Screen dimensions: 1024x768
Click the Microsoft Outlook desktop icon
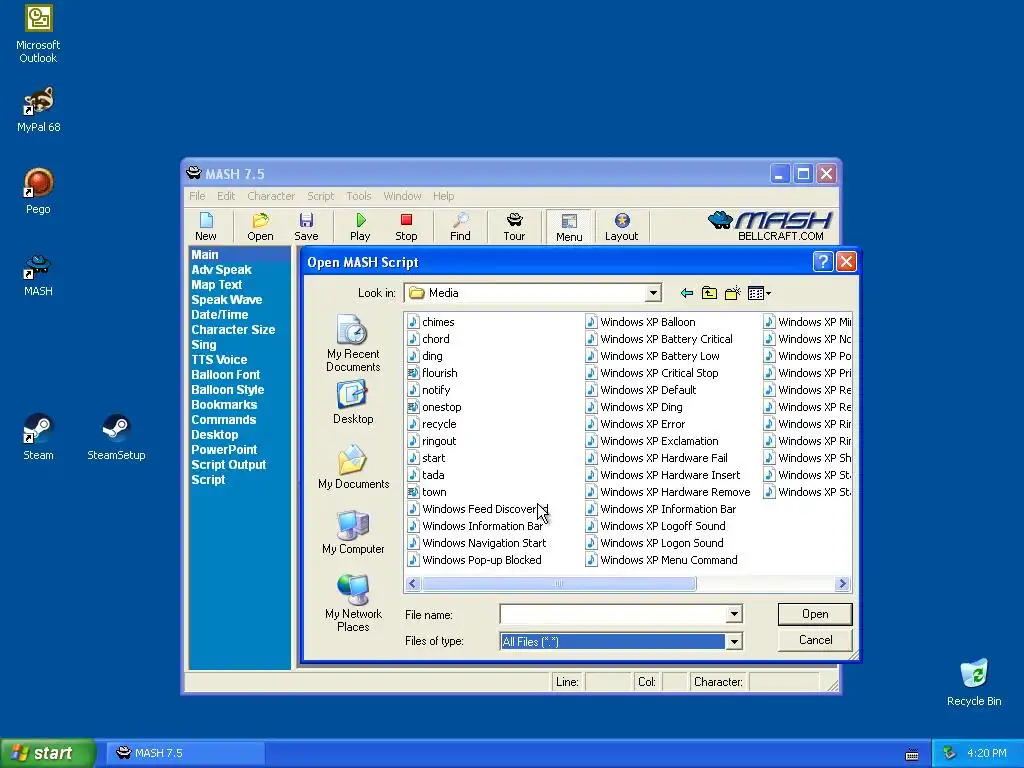38,34
